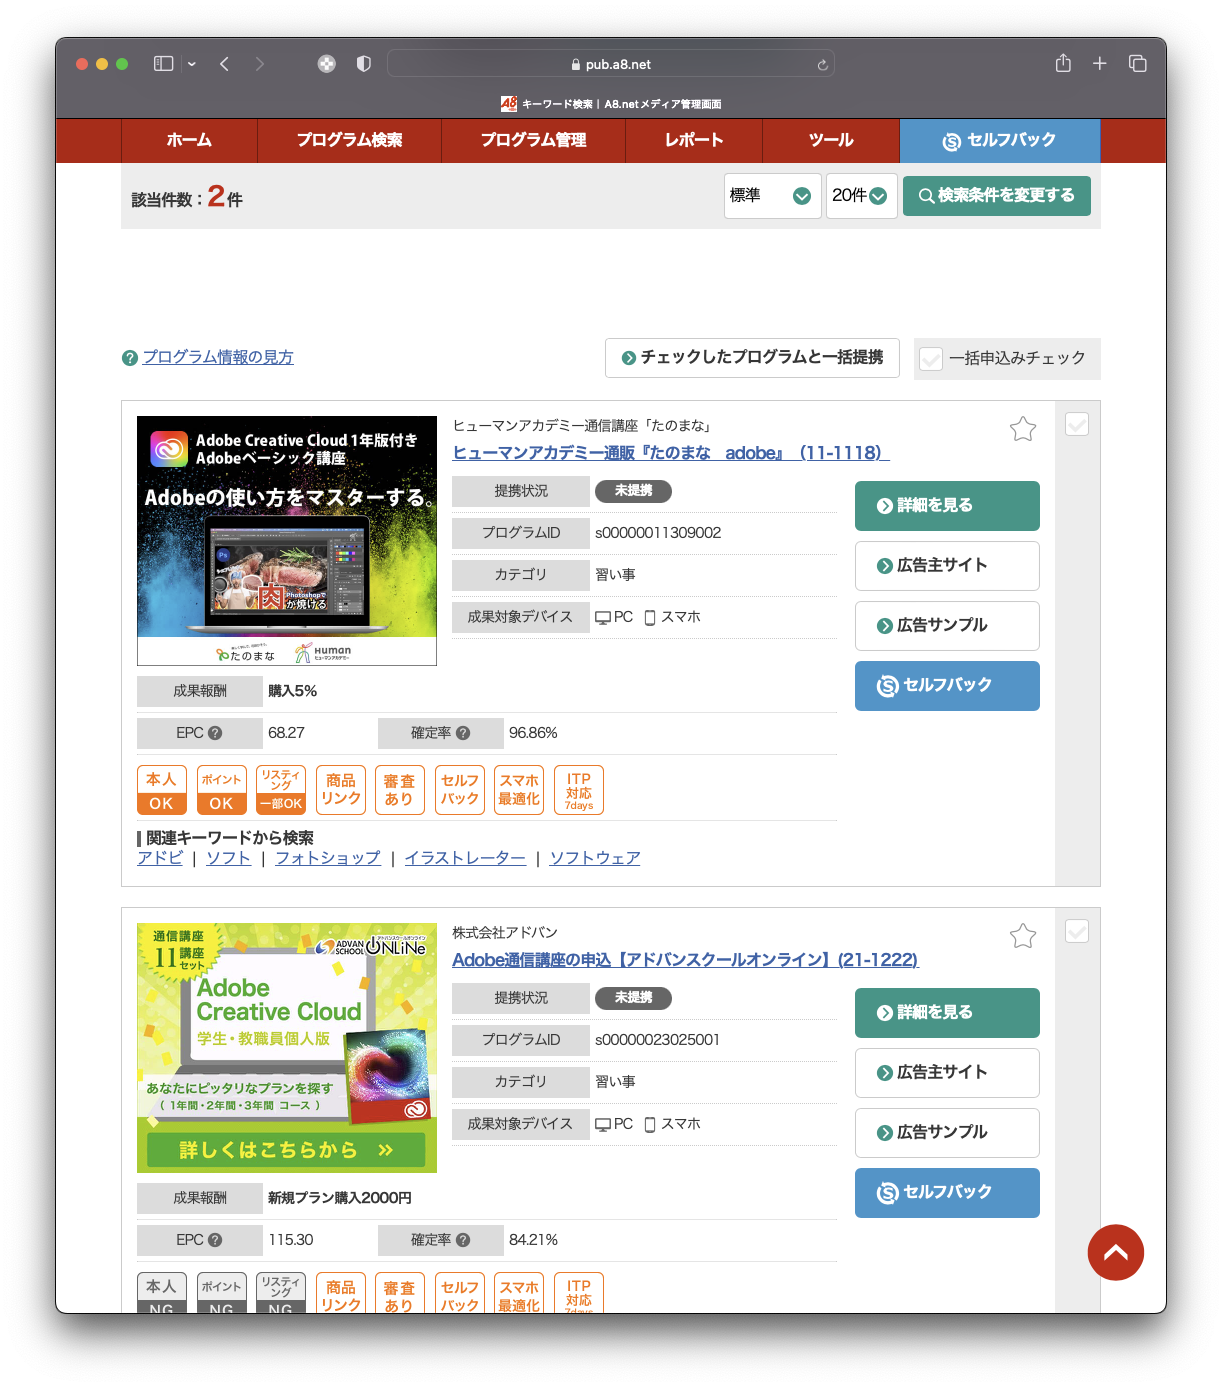Click セルフバック button for ヒューマンアカデミー program

coord(947,686)
